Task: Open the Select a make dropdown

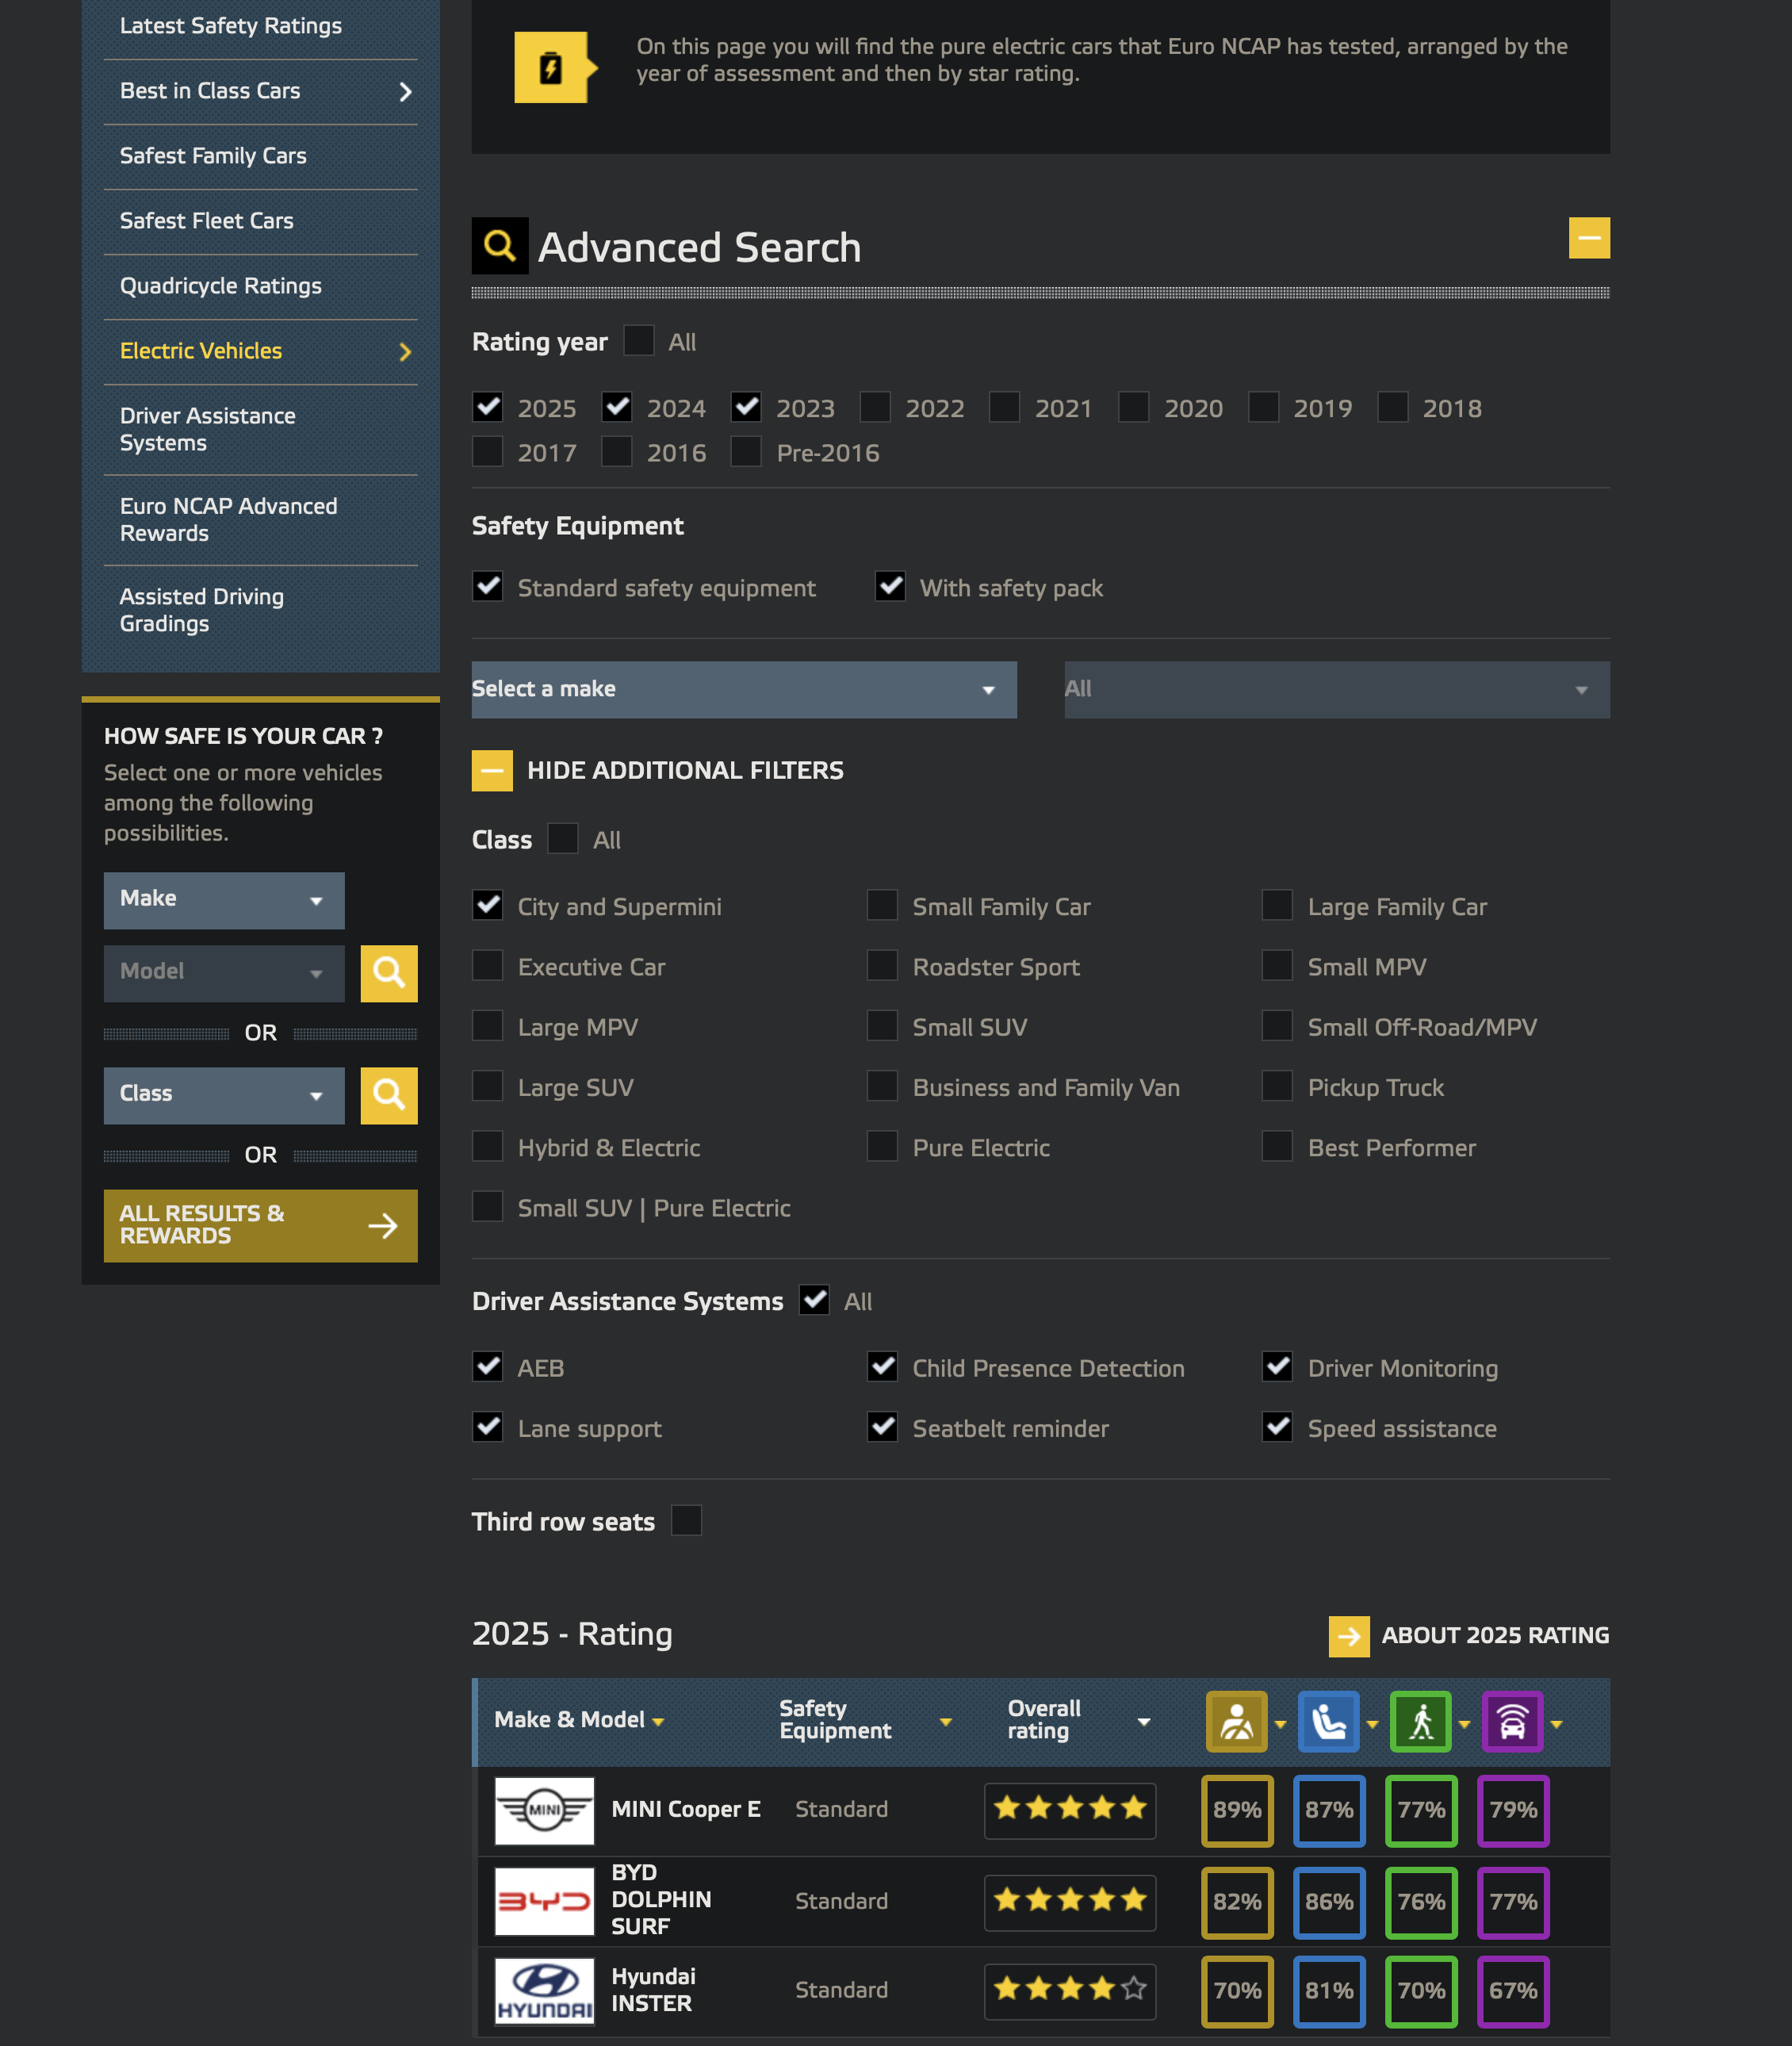Action: (743, 689)
